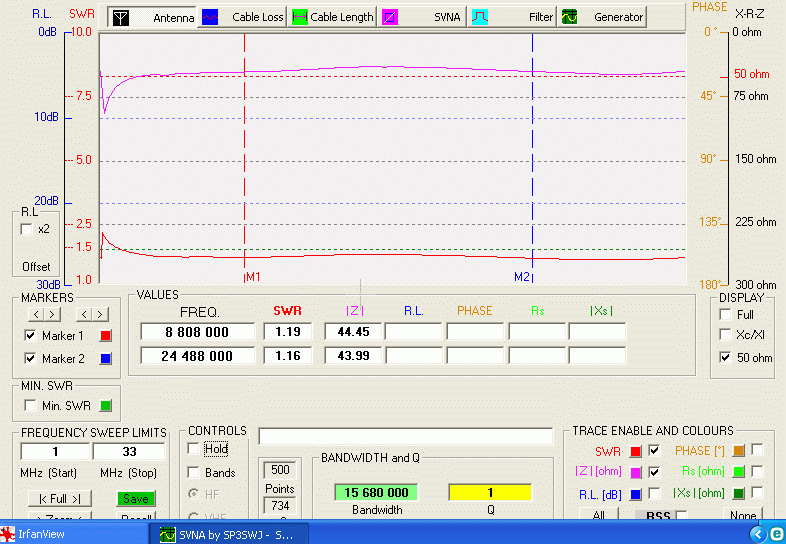This screenshot has width=786, height=544.
Task: Click the blue Marker 2 colour swatch
Action: [105, 359]
